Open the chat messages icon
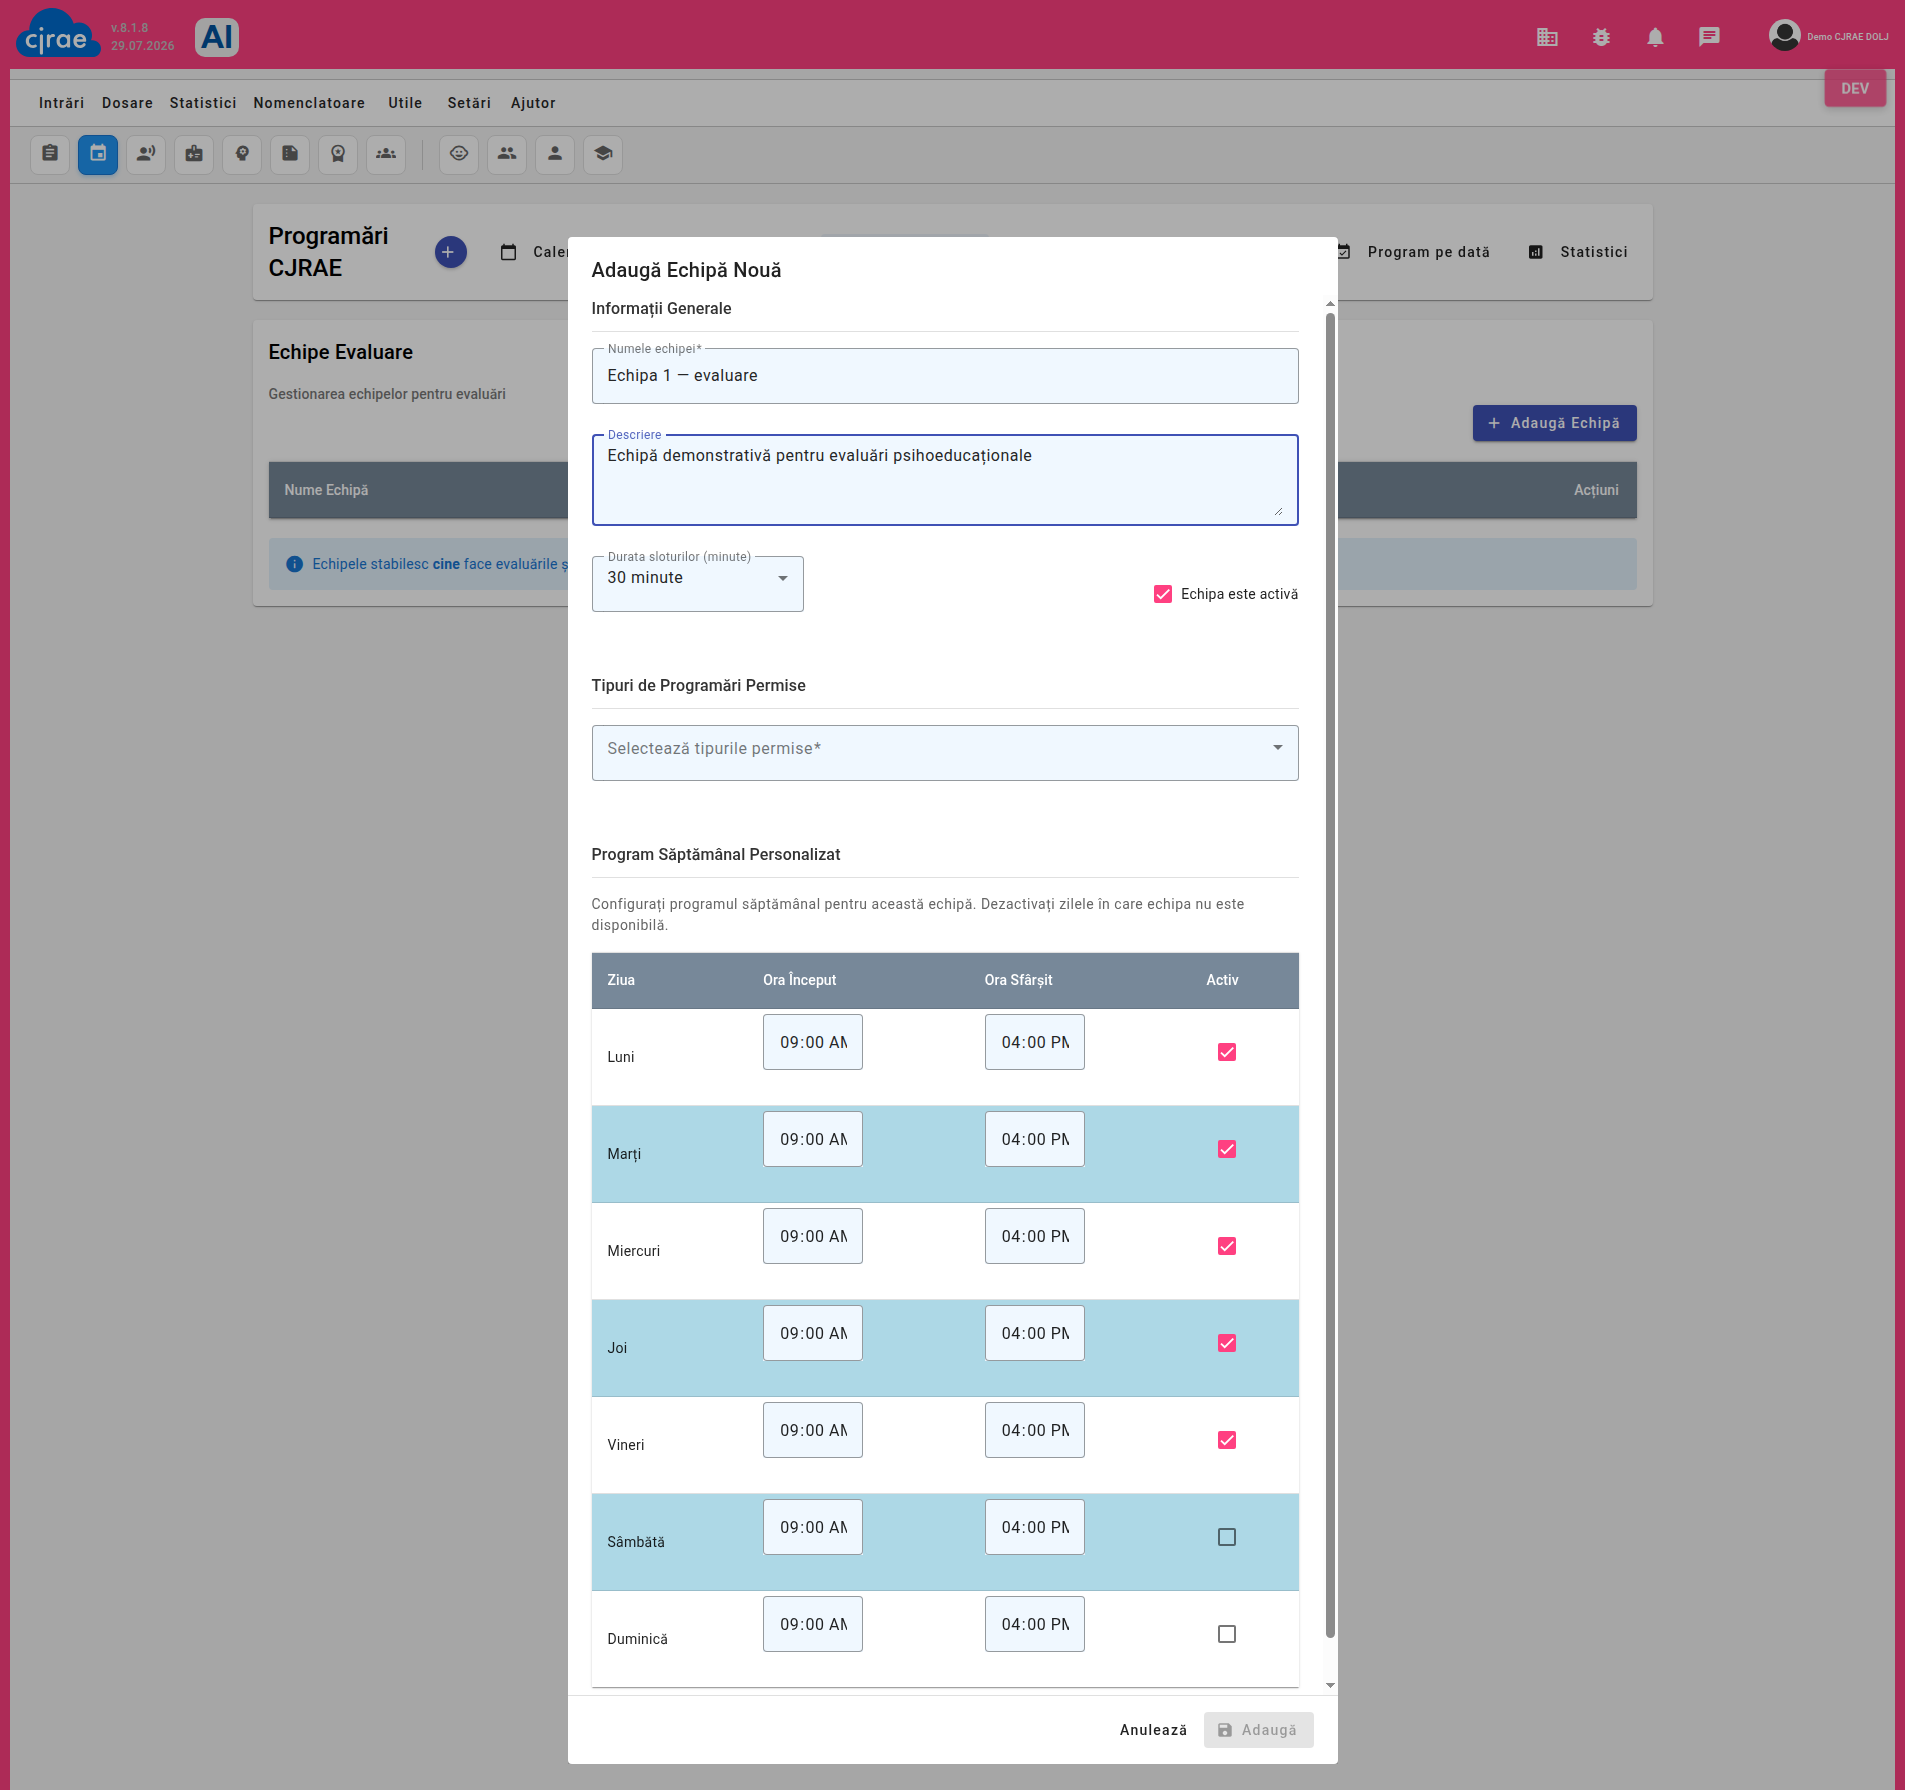This screenshot has height=1790, width=1905. click(x=1709, y=37)
